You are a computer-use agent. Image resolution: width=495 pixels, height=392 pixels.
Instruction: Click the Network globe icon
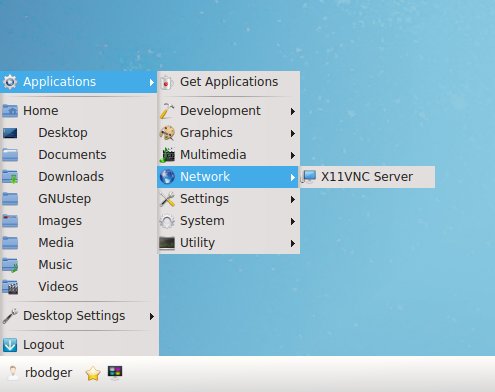click(167, 177)
